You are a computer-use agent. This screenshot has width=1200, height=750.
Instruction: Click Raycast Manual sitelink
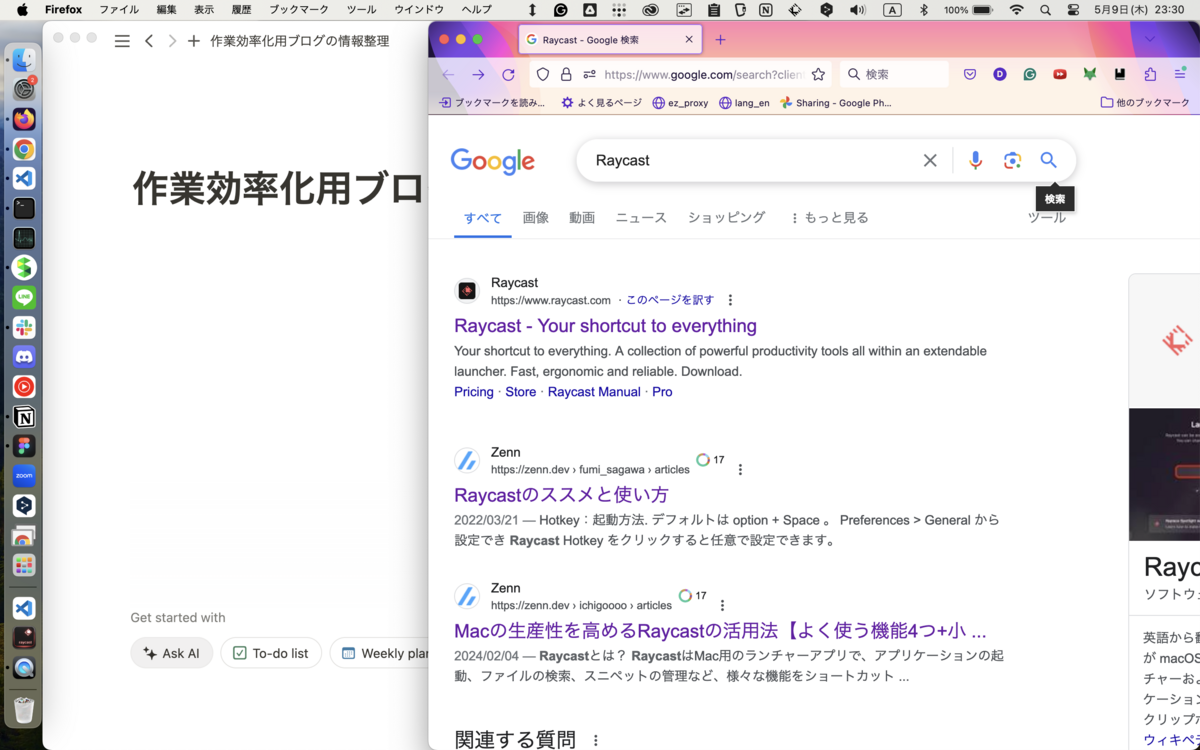point(594,392)
